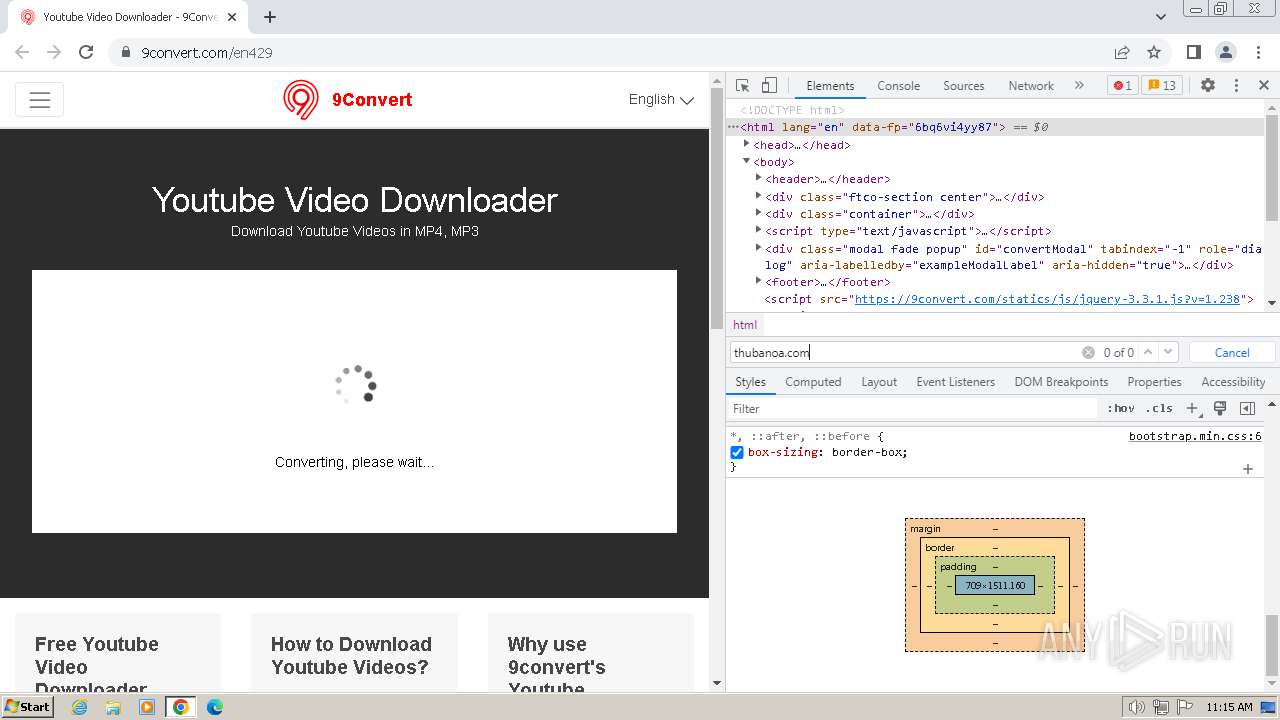Open the English language dropdown

pyautogui.click(x=661, y=99)
